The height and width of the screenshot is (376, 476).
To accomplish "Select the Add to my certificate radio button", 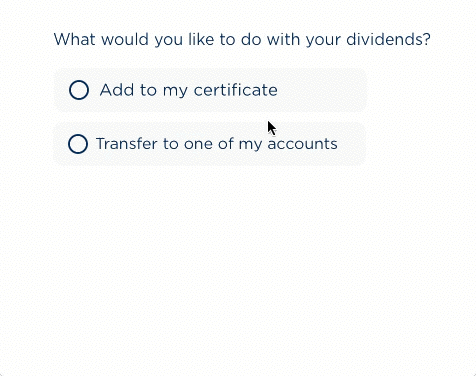I will click(x=79, y=90).
